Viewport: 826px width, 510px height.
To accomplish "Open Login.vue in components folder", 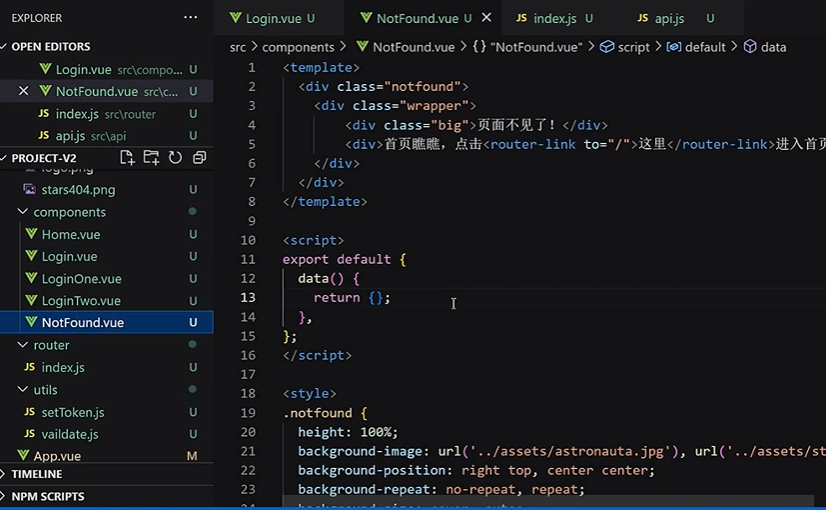I will pos(106,257).
